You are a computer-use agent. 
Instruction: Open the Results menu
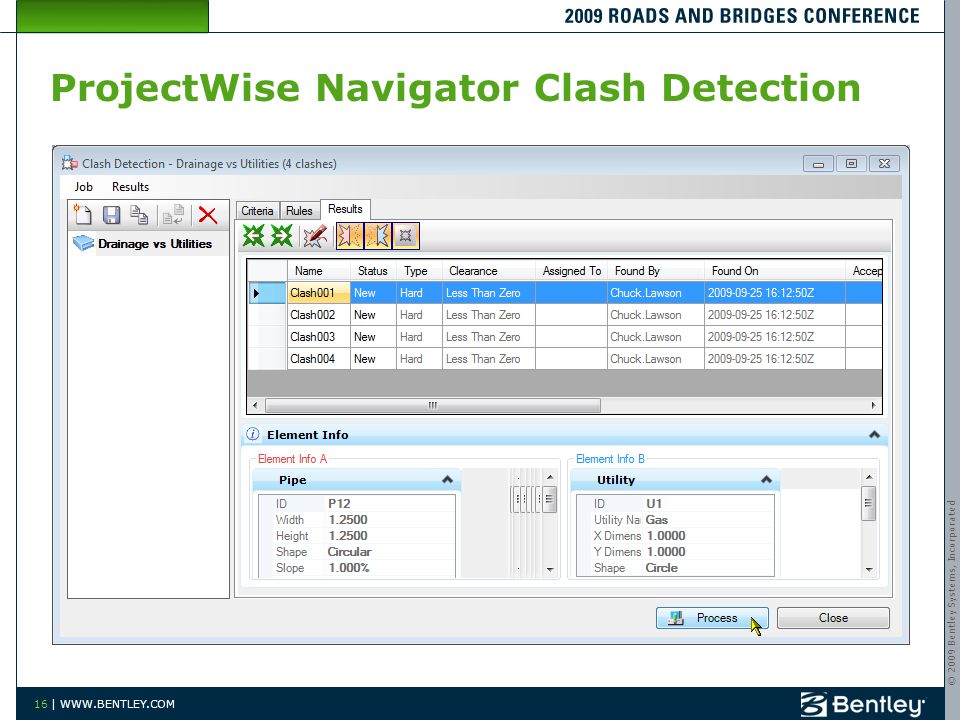[130, 187]
